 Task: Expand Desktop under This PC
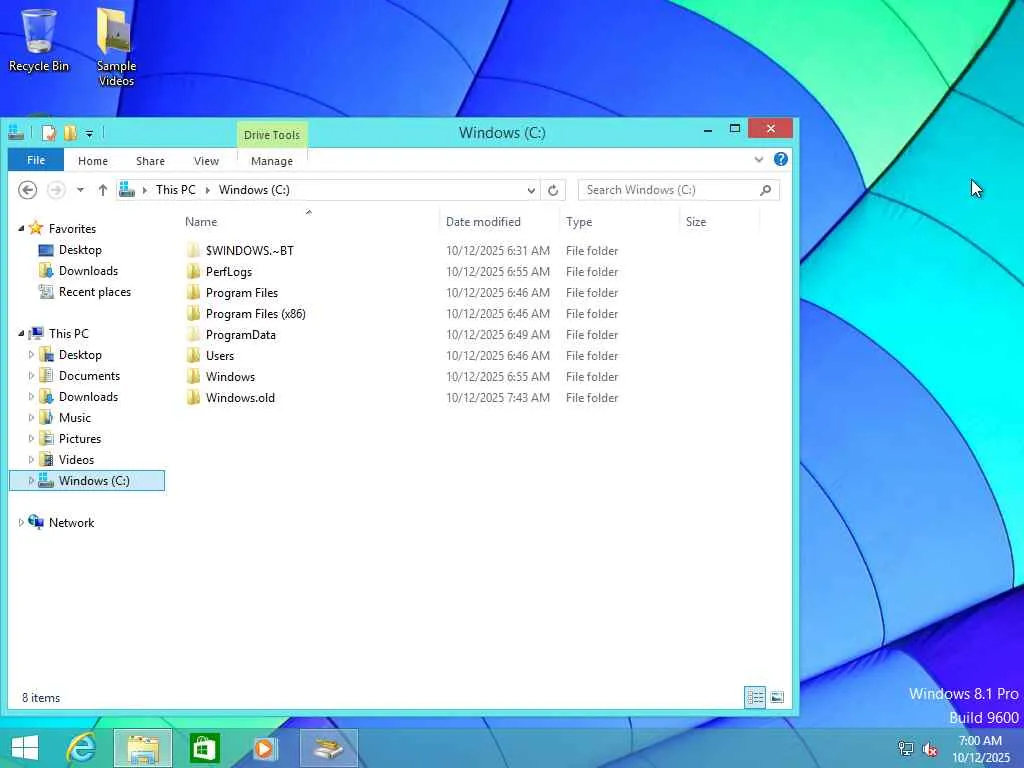[x=31, y=355]
